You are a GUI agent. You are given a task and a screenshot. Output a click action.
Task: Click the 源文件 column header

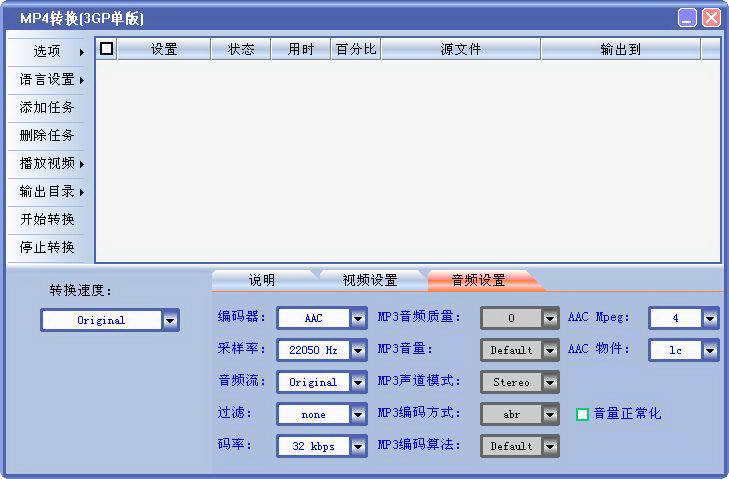click(x=461, y=49)
